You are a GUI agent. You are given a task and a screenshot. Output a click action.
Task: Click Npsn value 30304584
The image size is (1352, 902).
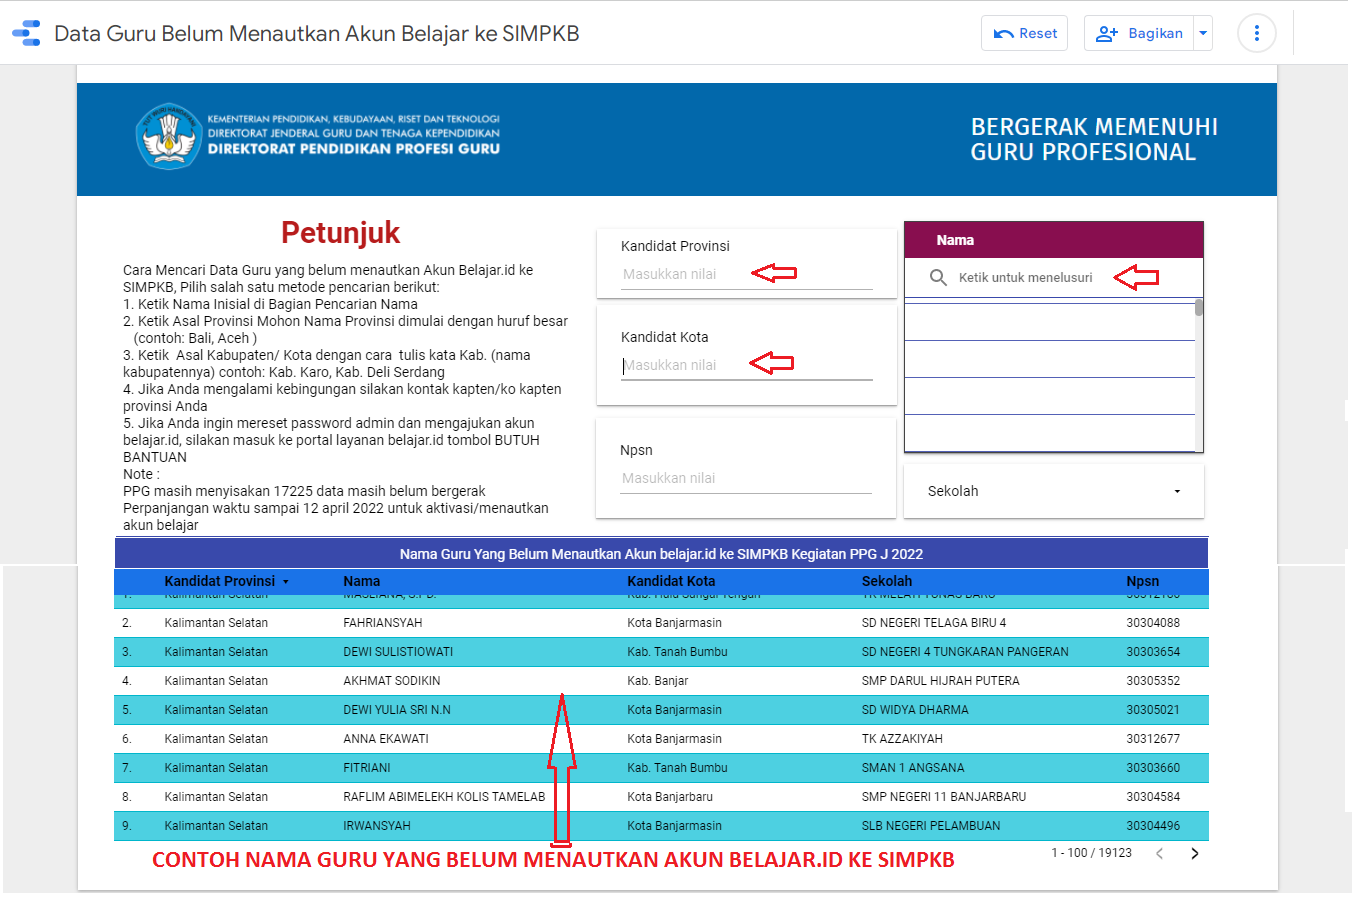click(x=1153, y=797)
